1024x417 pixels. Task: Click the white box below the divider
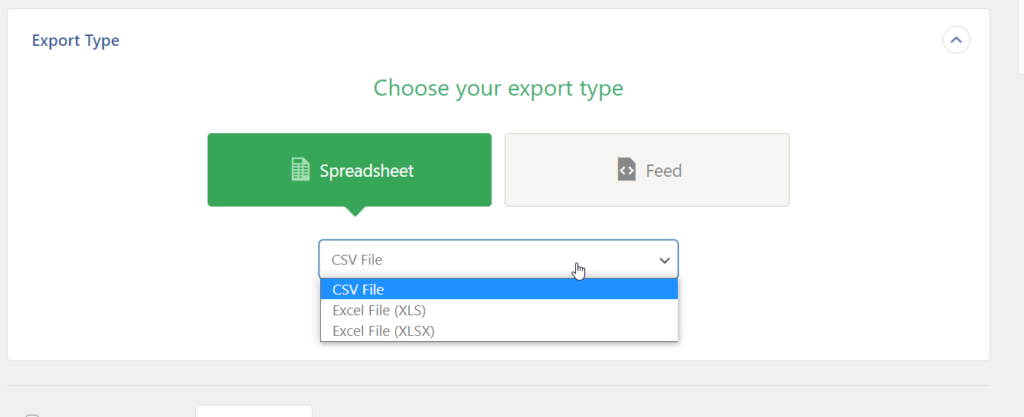tap(253, 411)
